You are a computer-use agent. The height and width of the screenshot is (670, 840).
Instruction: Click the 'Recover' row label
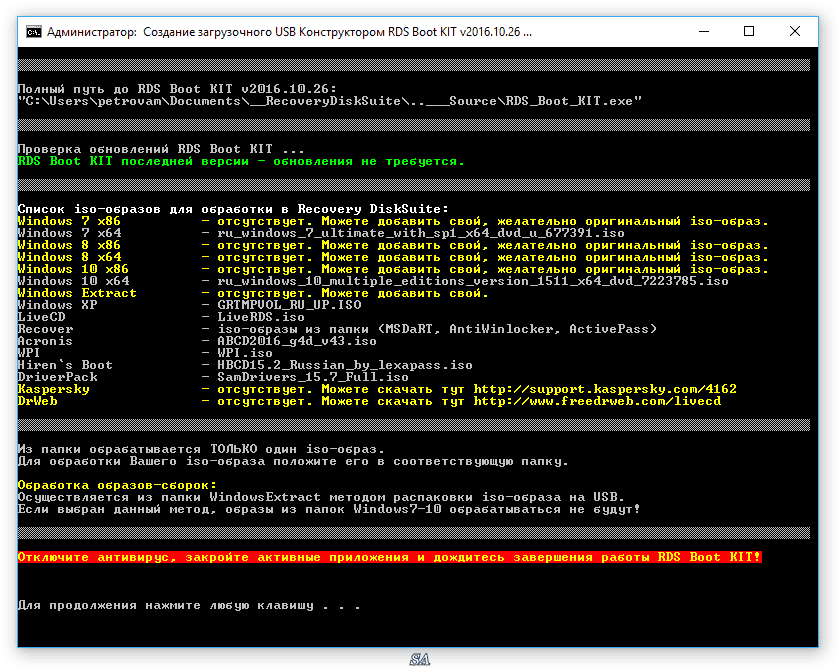click(46, 329)
